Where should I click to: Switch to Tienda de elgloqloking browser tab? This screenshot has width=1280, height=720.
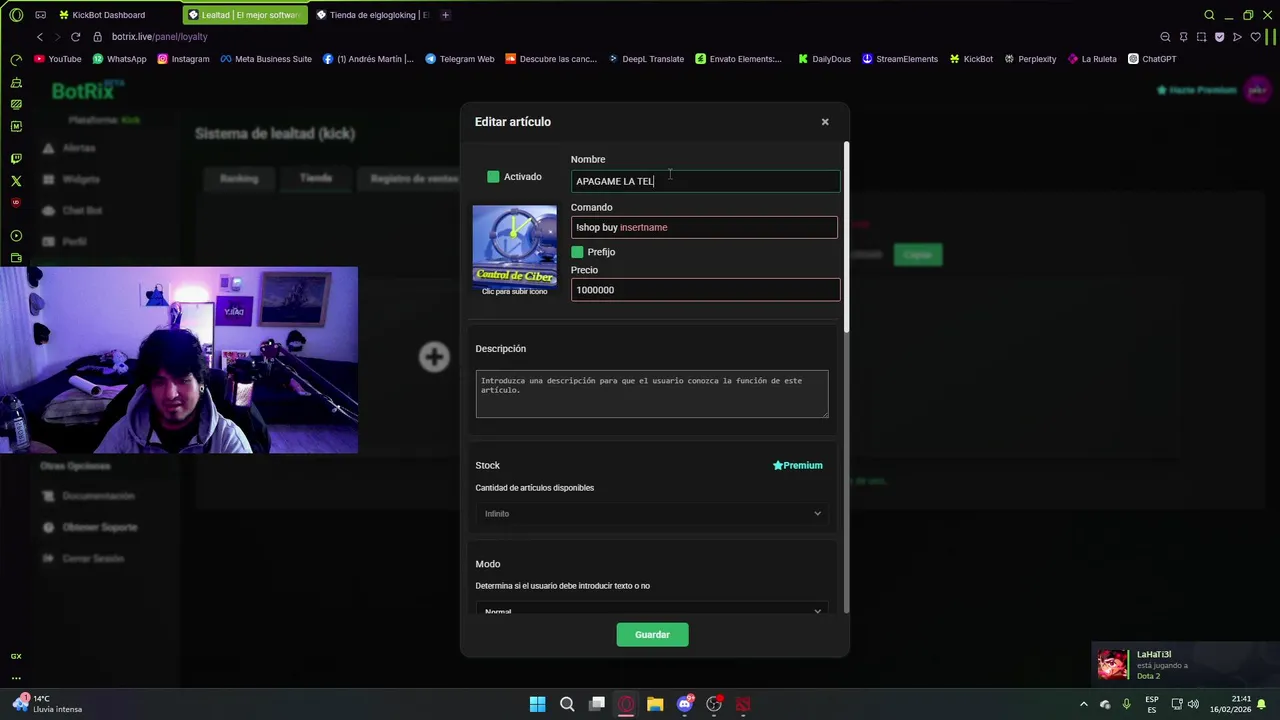click(x=372, y=15)
